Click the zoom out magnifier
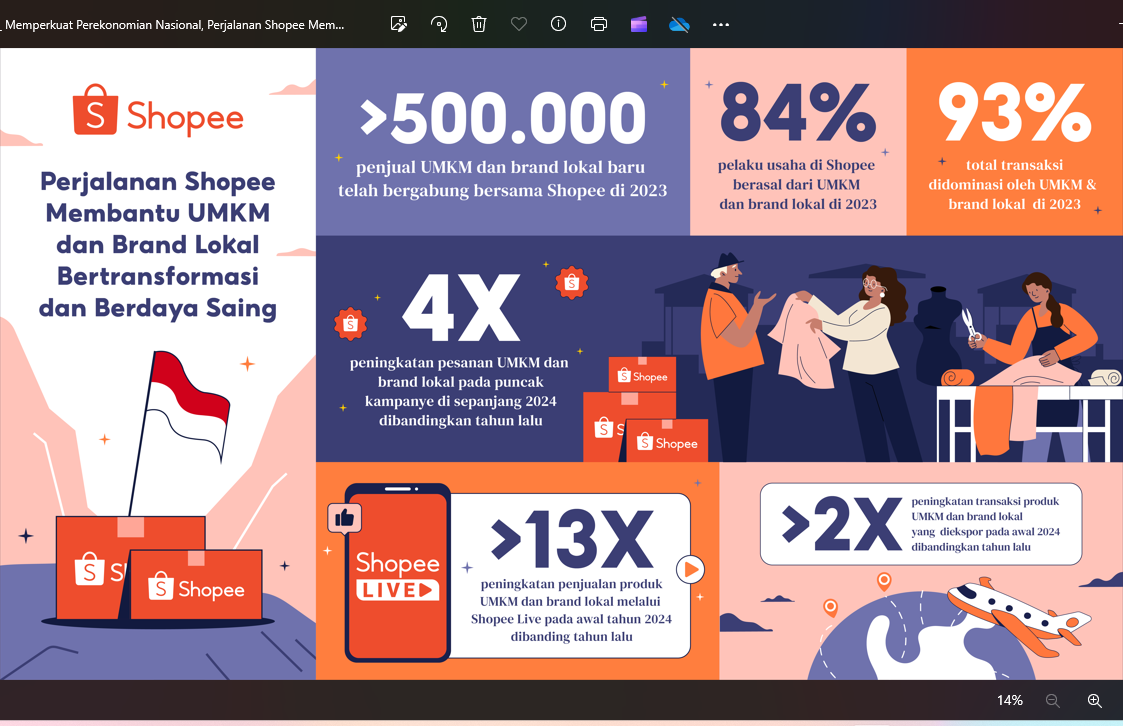Screen dimensions: 1123x726 tap(1052, 700)
